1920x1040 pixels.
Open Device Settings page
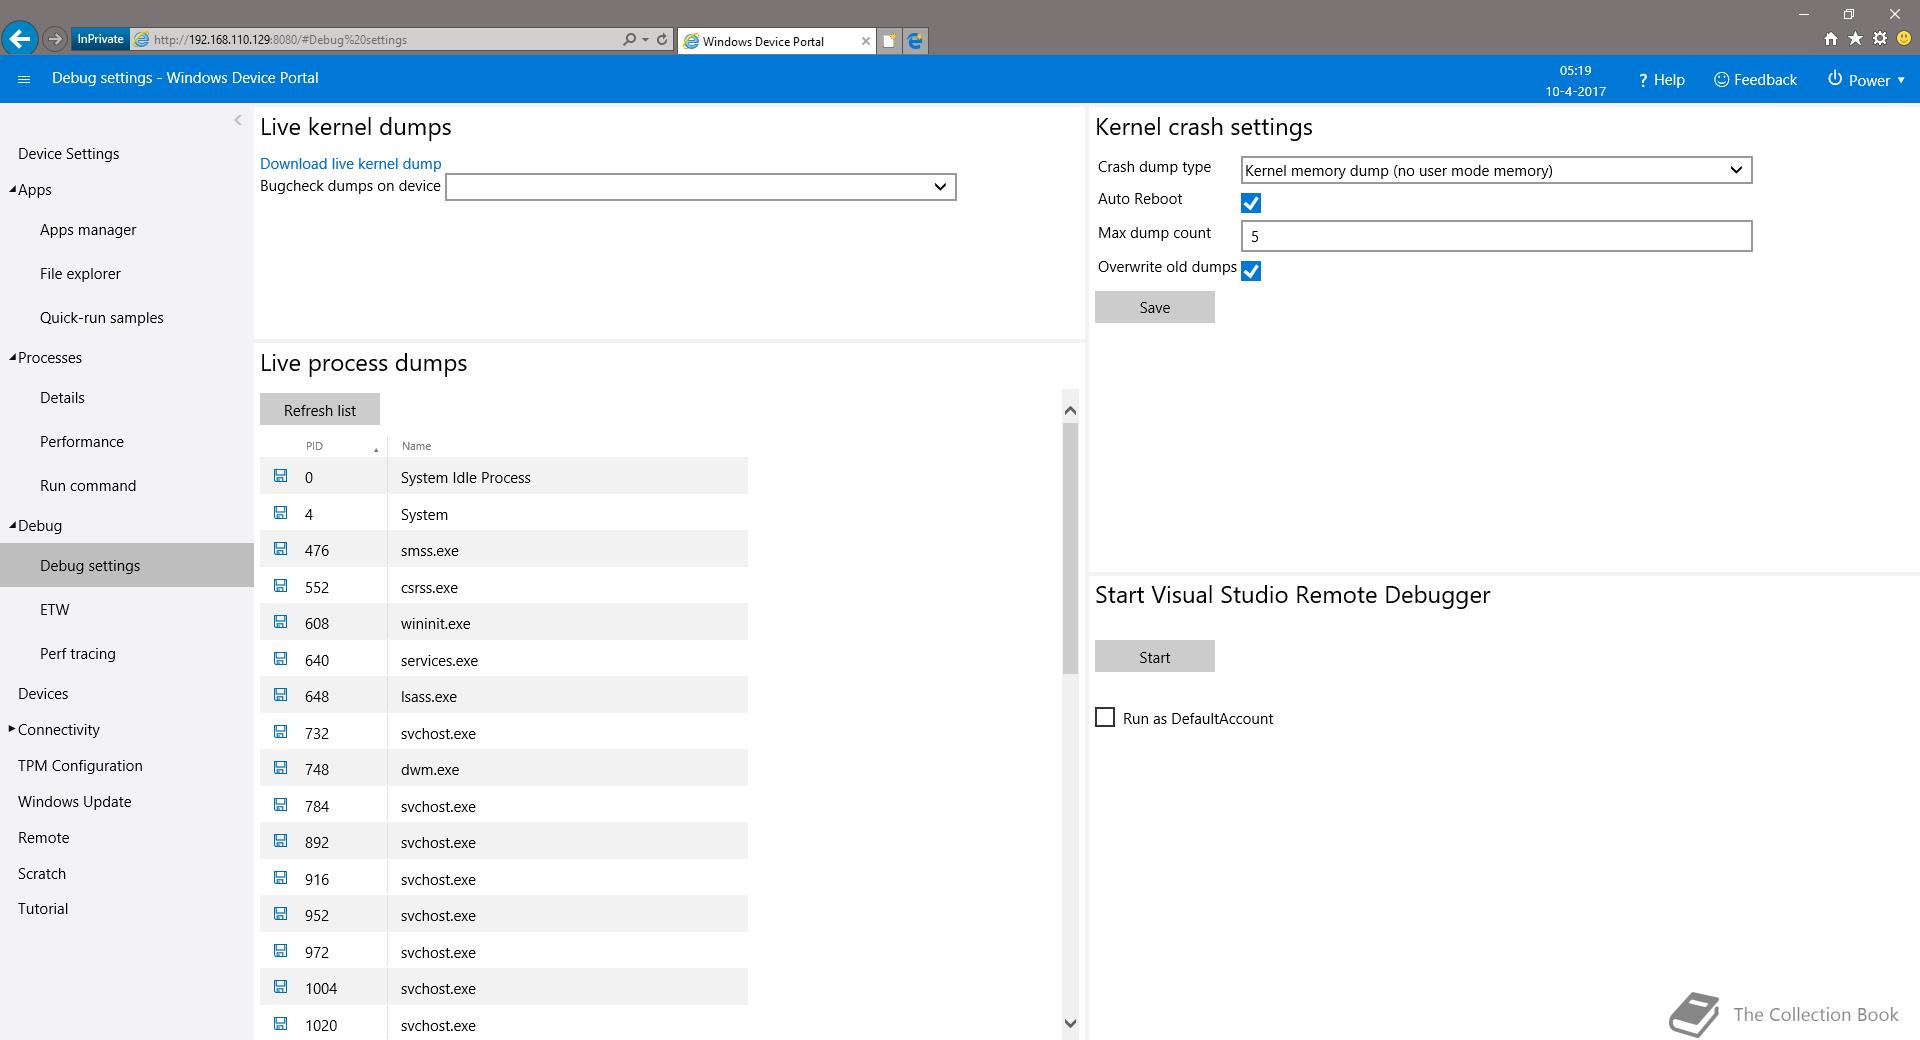[x=68, y=153]
